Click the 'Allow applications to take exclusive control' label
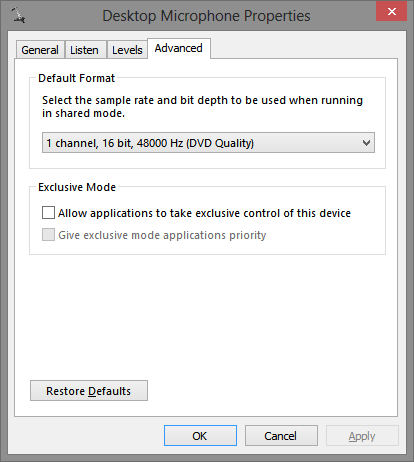 [204, 213]
